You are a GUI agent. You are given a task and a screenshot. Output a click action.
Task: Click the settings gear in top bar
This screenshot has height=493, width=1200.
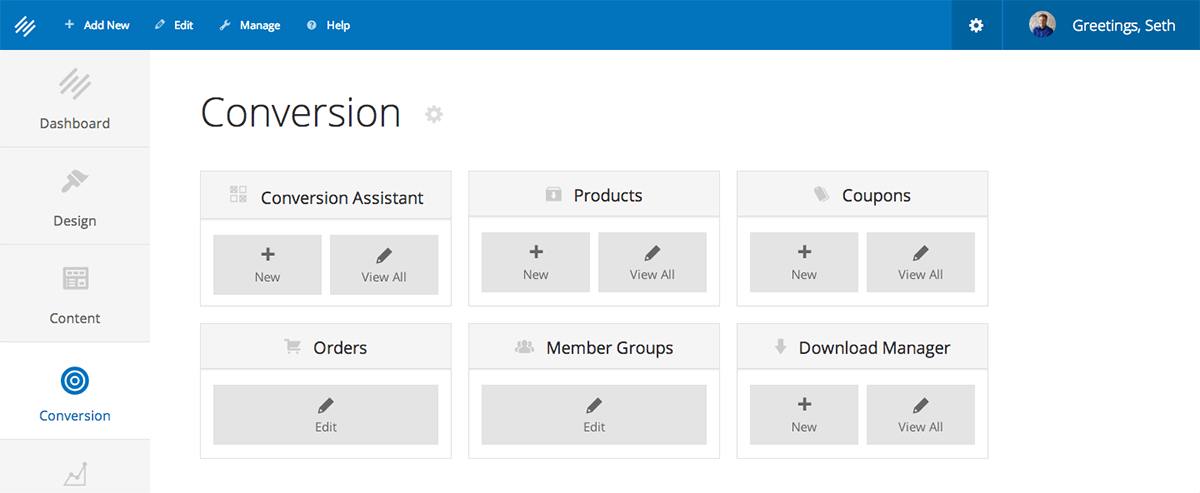976,25
